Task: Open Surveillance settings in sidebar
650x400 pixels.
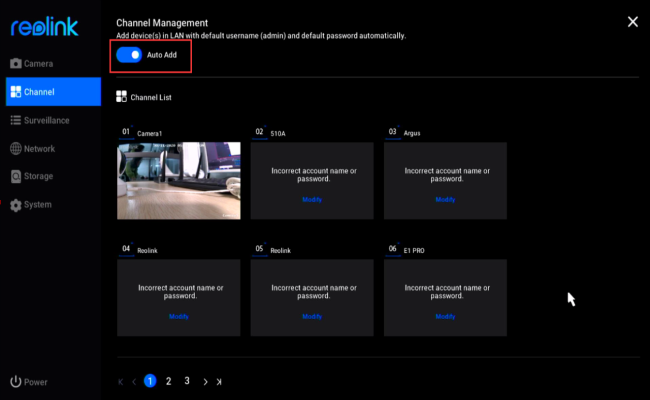Action: point(46,120)
